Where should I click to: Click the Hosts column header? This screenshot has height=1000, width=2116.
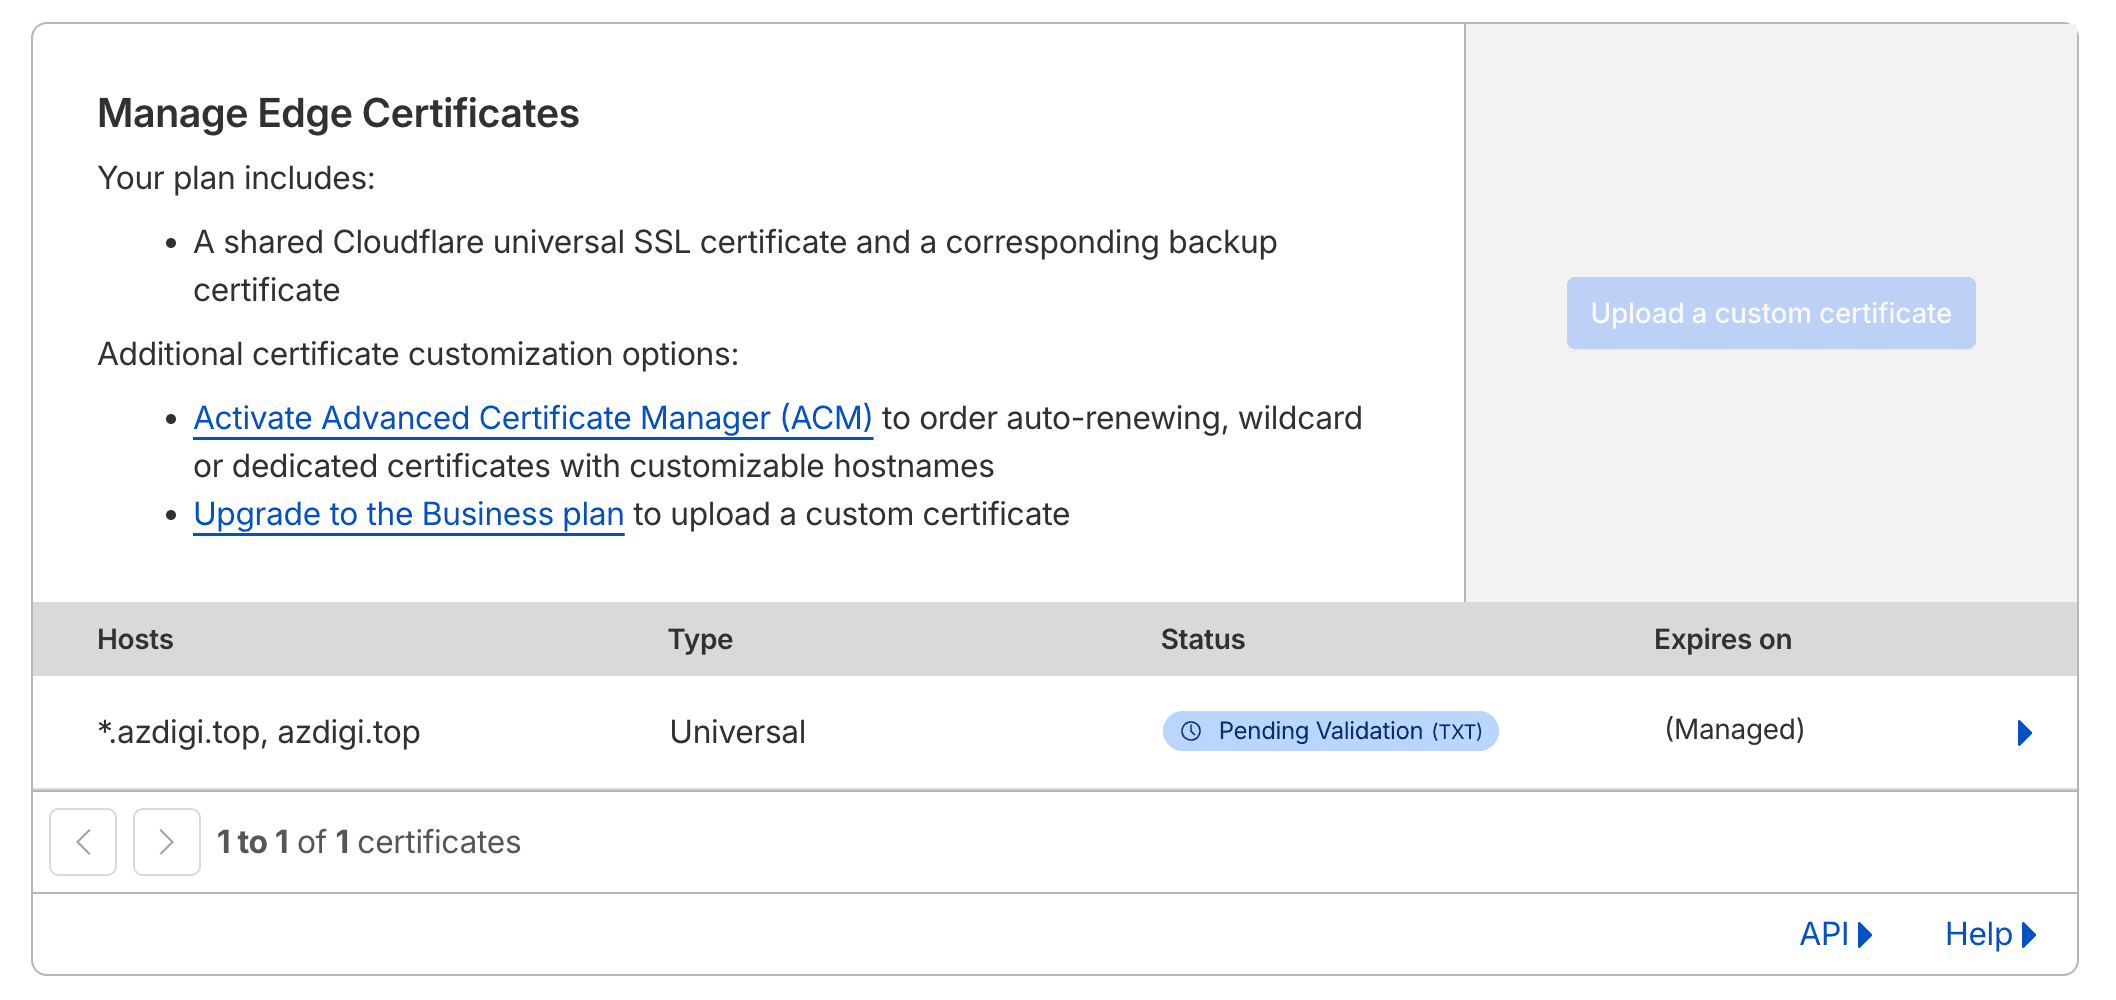[x=135, y=639]
